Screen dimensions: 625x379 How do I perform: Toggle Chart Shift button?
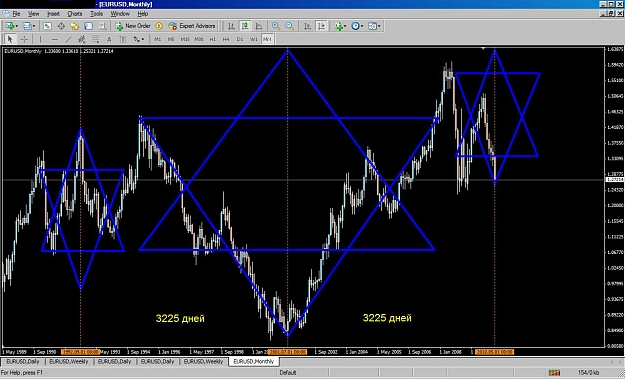pos(321,26)
